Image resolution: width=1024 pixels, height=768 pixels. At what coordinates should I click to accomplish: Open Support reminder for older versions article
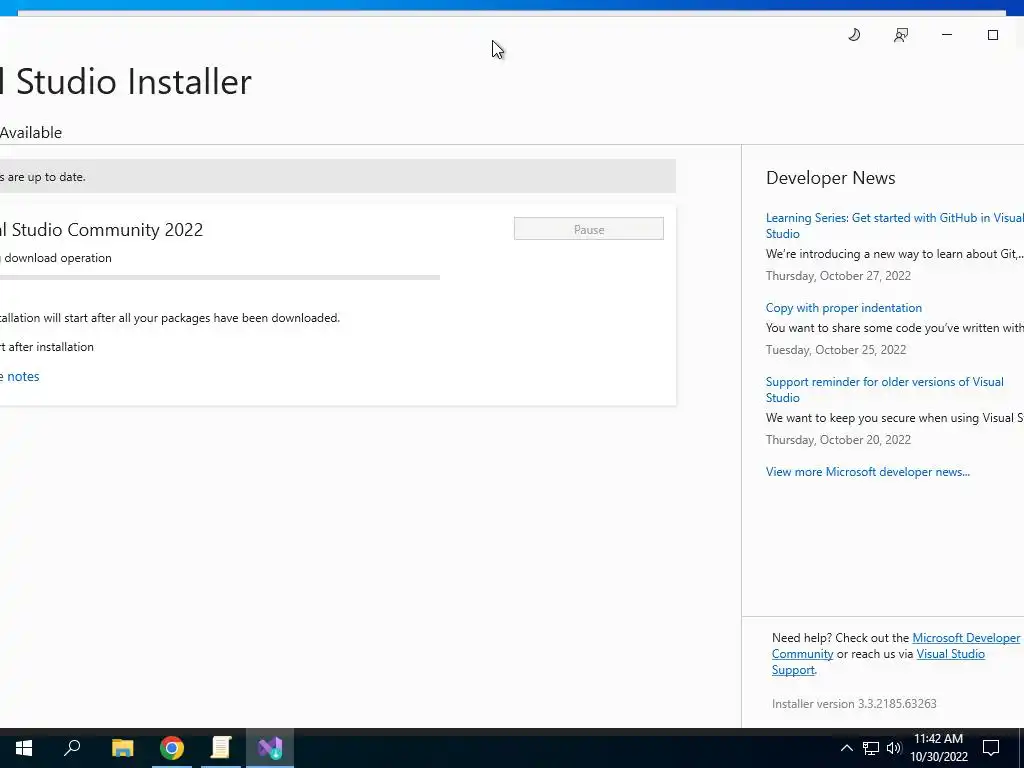(884, 390)
